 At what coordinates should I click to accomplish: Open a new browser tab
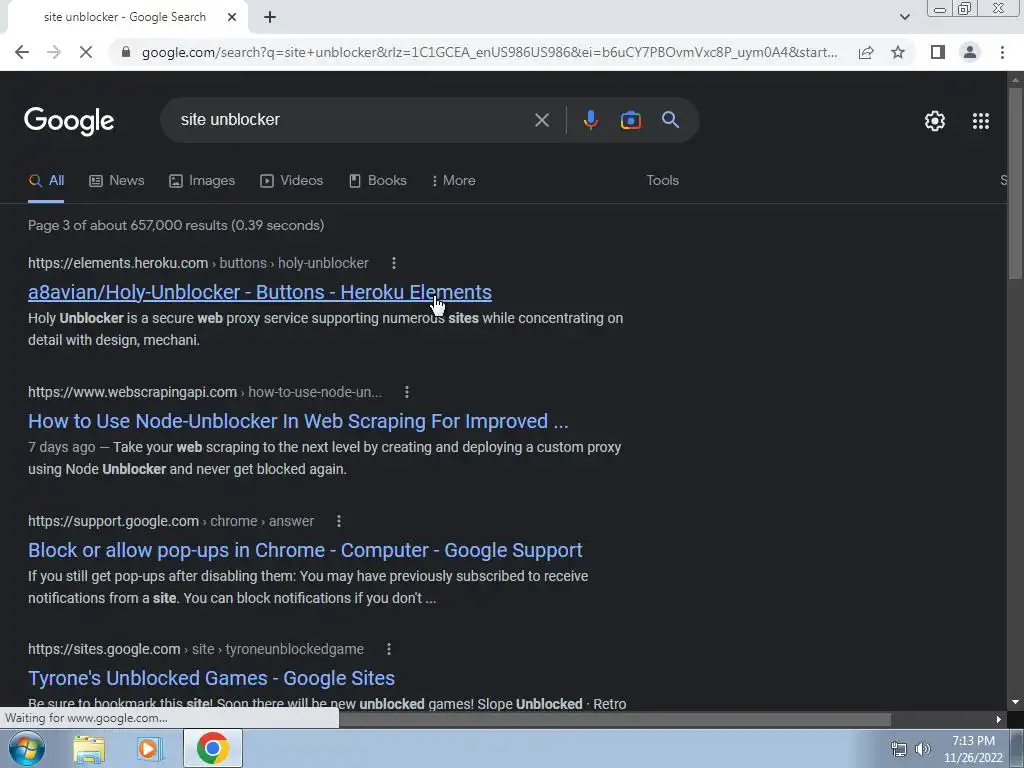(x=270, y=17)
